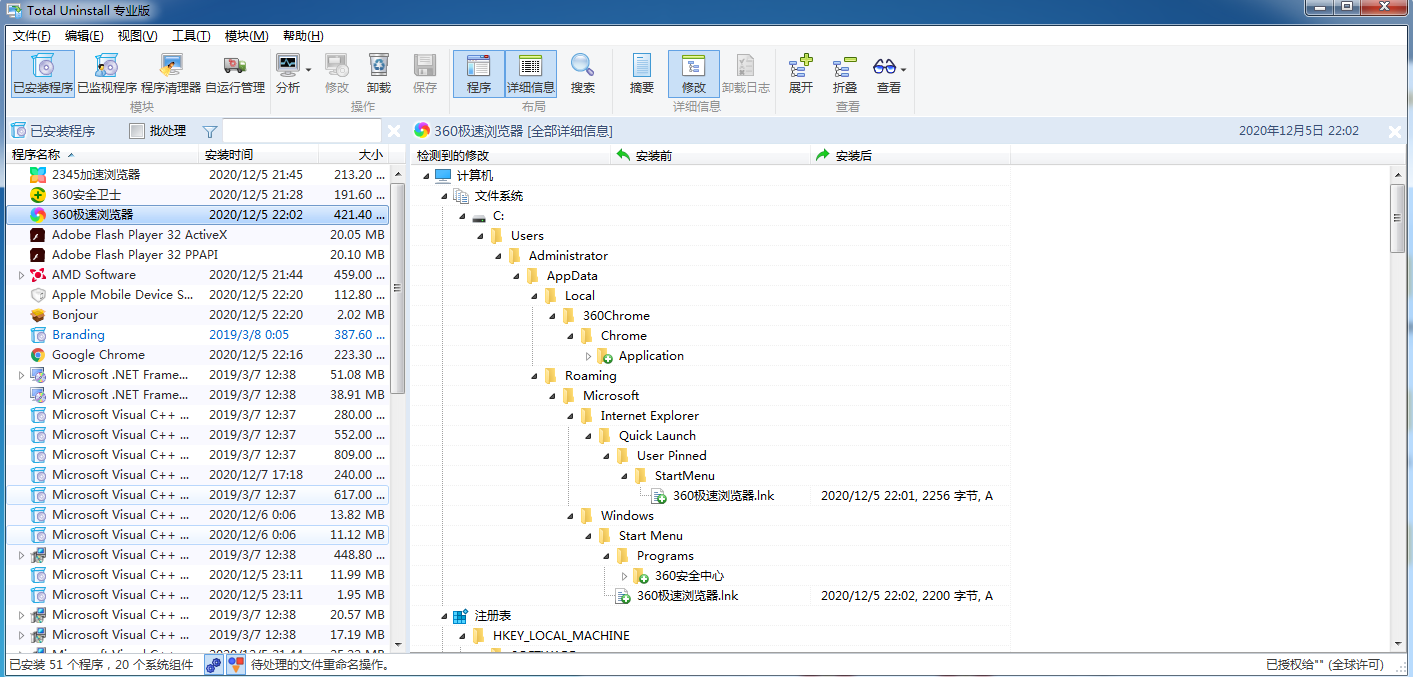This screenshot has height=677, width=1413.
Task: Click the 分析 monitor icon
Action: [288, 66]
